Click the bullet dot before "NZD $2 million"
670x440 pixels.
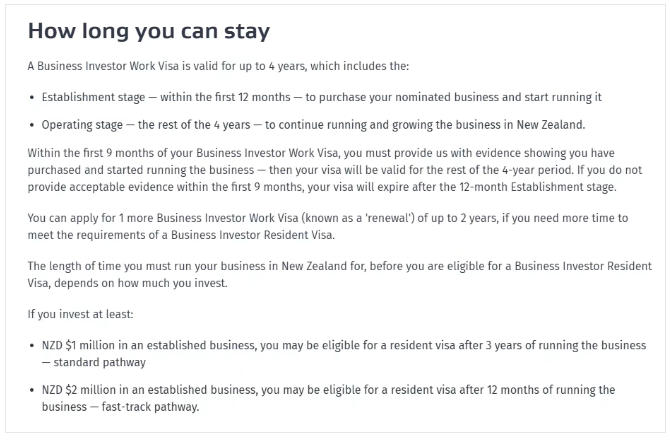33,390
